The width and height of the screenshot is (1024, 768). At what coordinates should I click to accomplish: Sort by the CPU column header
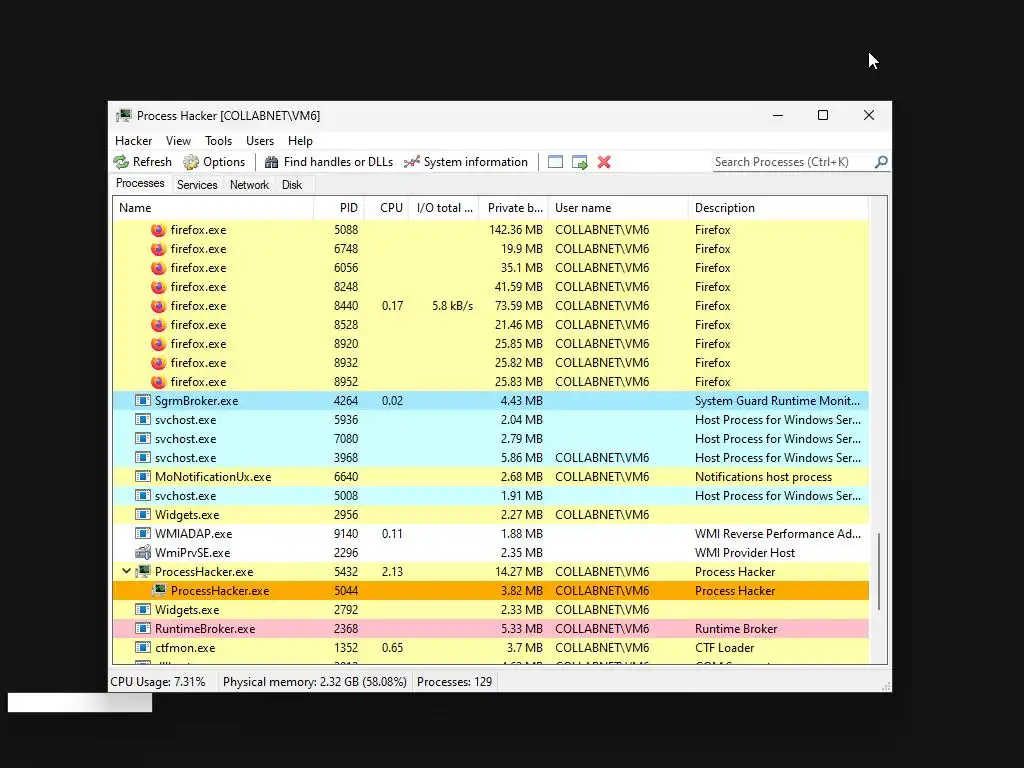click(386, 208)
